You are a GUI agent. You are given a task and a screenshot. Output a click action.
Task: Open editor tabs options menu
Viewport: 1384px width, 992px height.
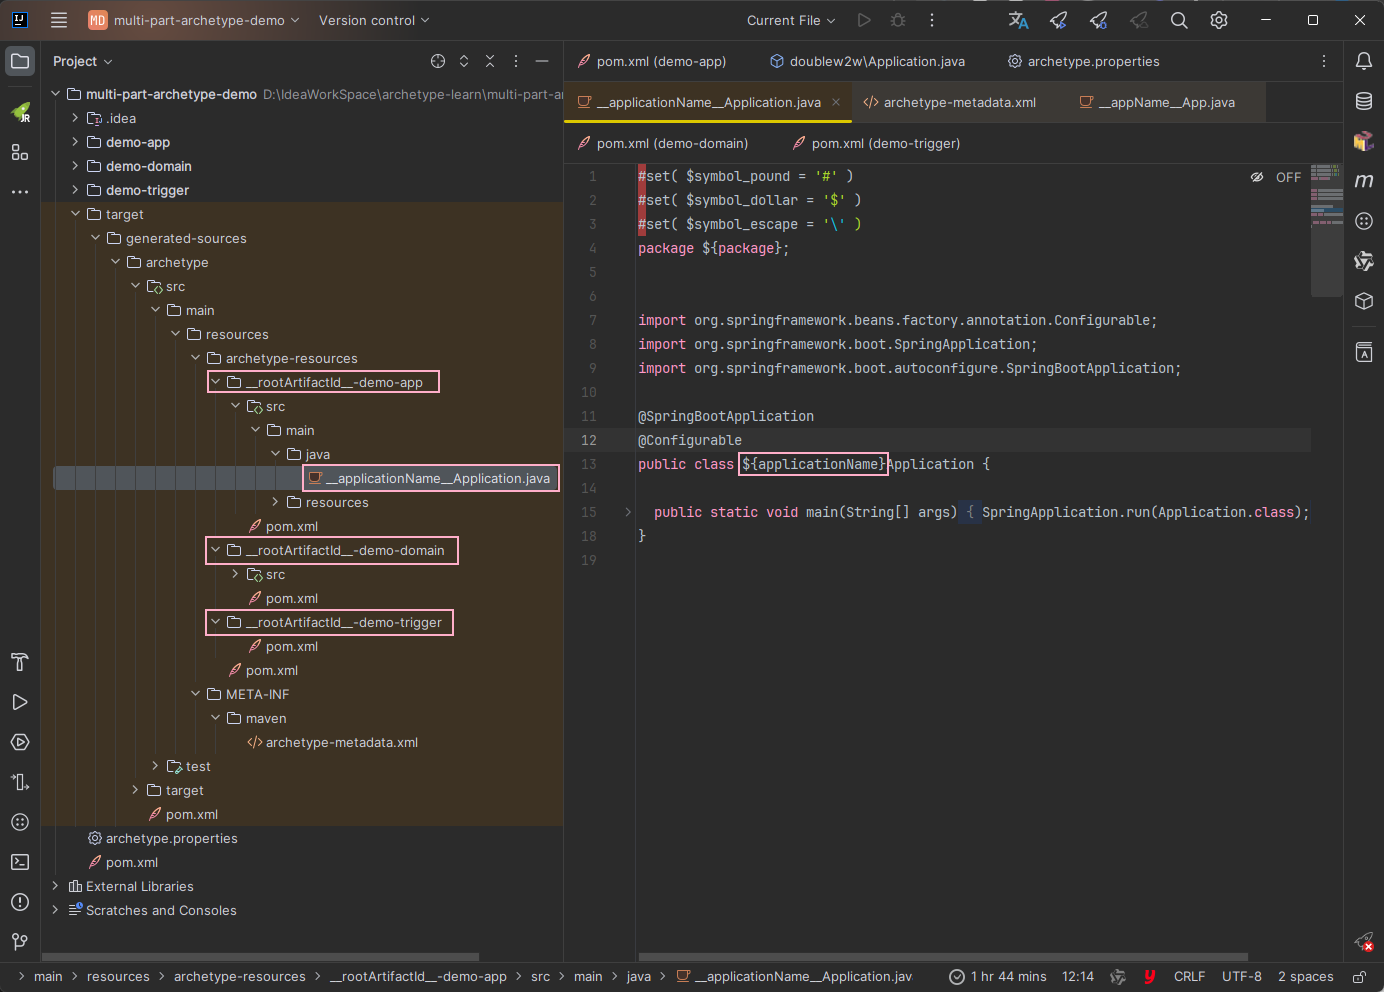[1324, 61]
